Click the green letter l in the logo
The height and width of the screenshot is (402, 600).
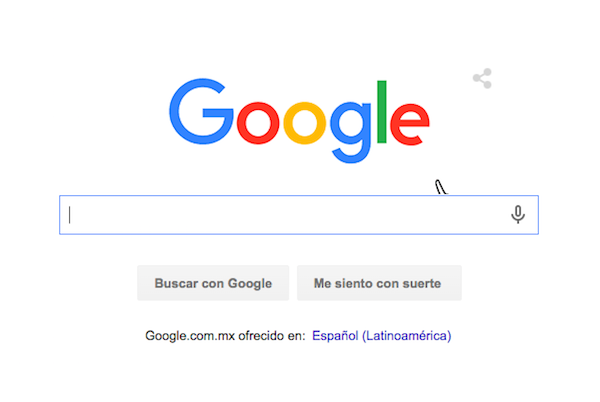tap(382, 112)
